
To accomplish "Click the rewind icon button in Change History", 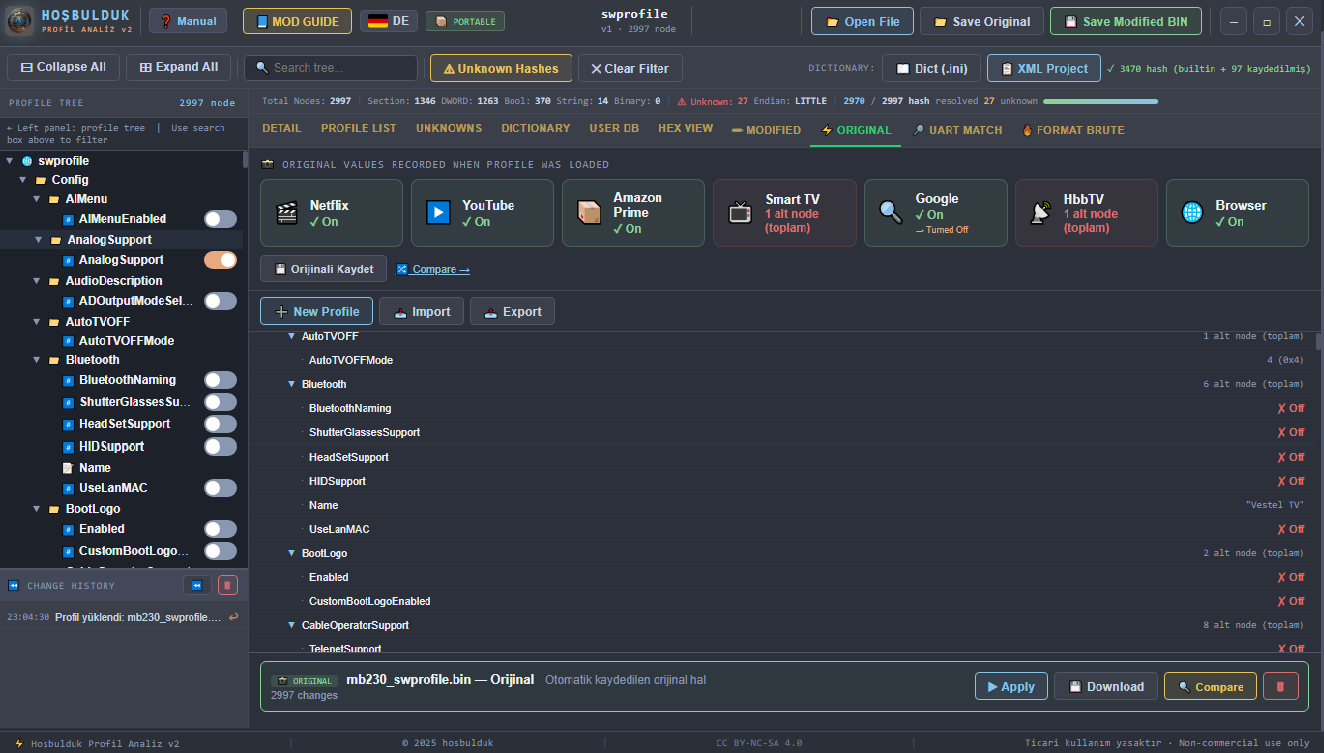I will coord(197,585).
